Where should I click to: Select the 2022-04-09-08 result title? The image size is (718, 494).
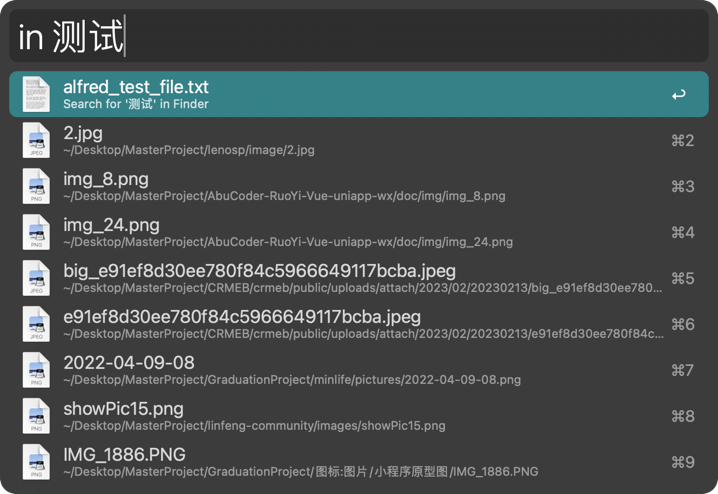coord(129,362)
